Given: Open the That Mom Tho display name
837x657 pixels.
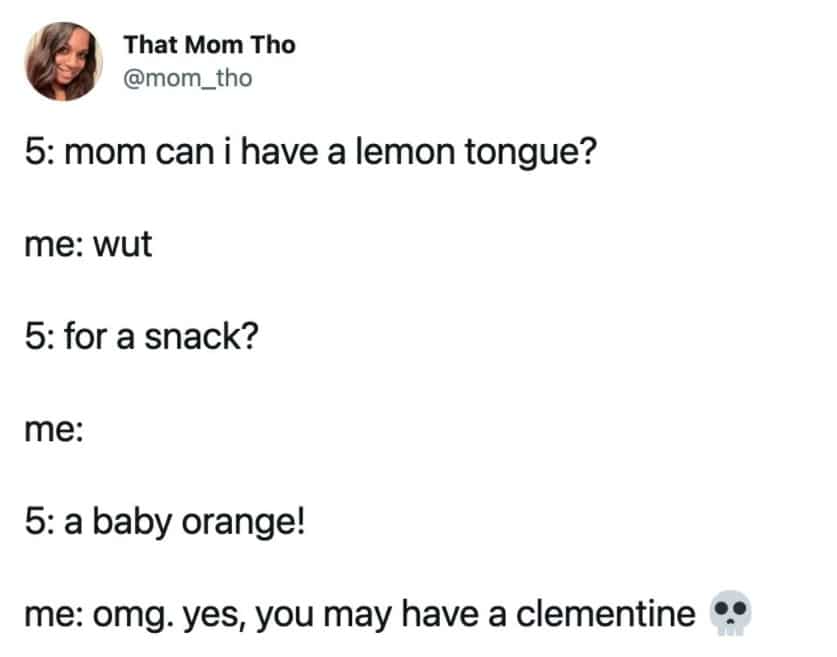Looking at the screenshot, I should 209,45.
